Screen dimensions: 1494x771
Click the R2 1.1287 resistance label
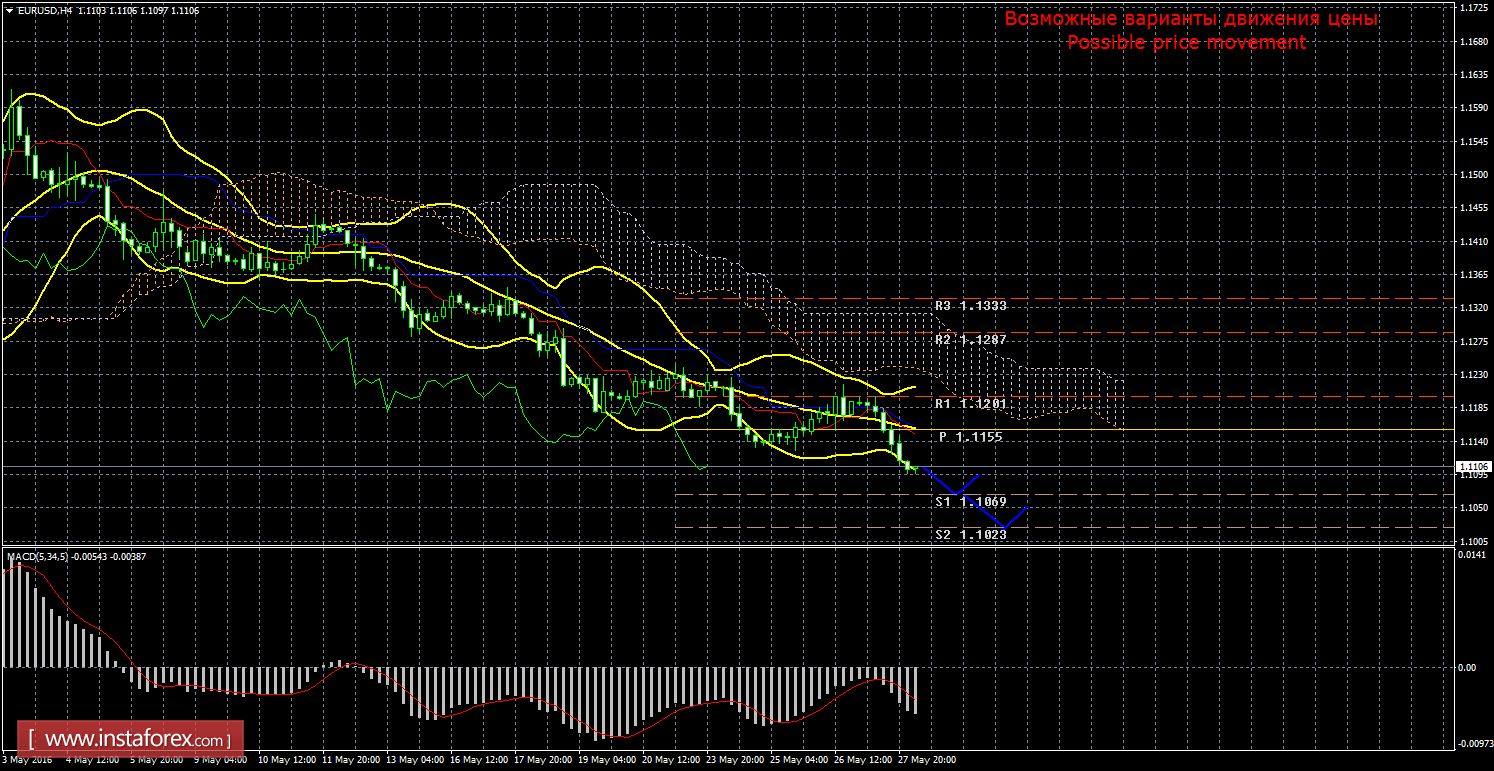[x=970, y=340]
